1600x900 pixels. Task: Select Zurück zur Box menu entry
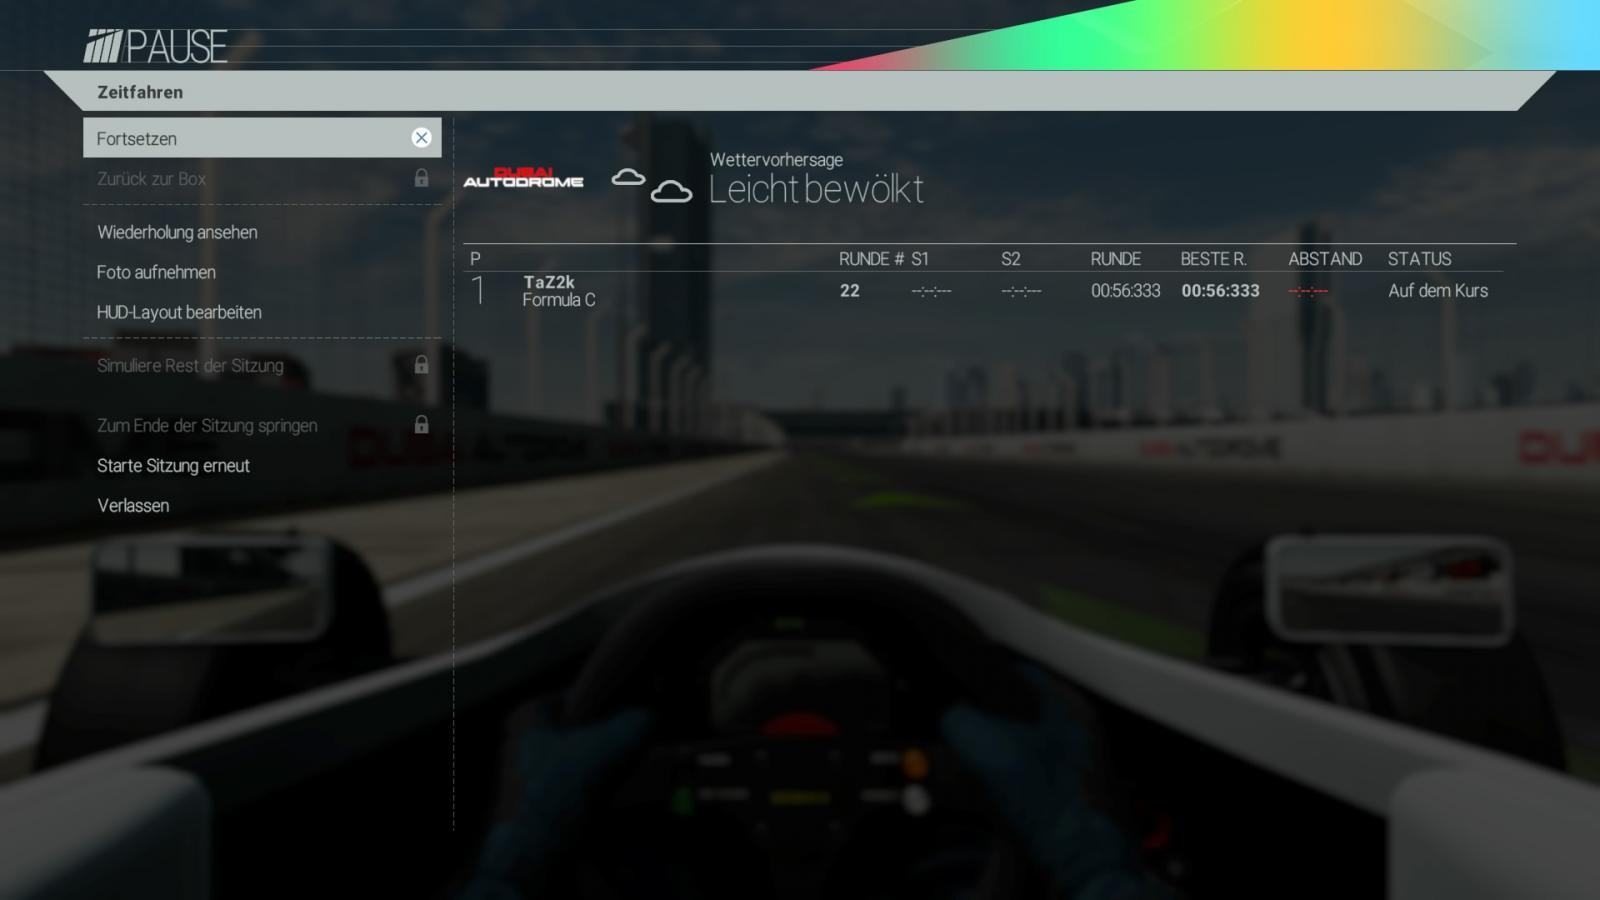pos(262,179)
